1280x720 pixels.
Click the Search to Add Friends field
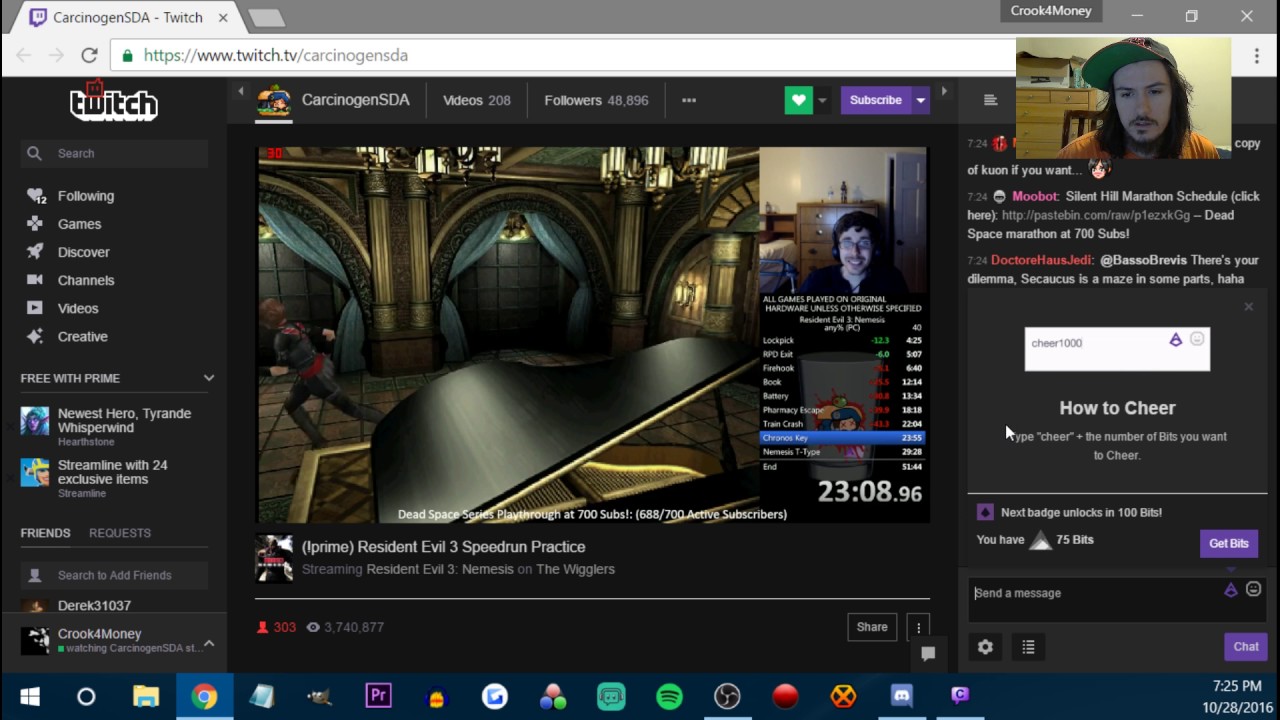click(x=114, y=575)
